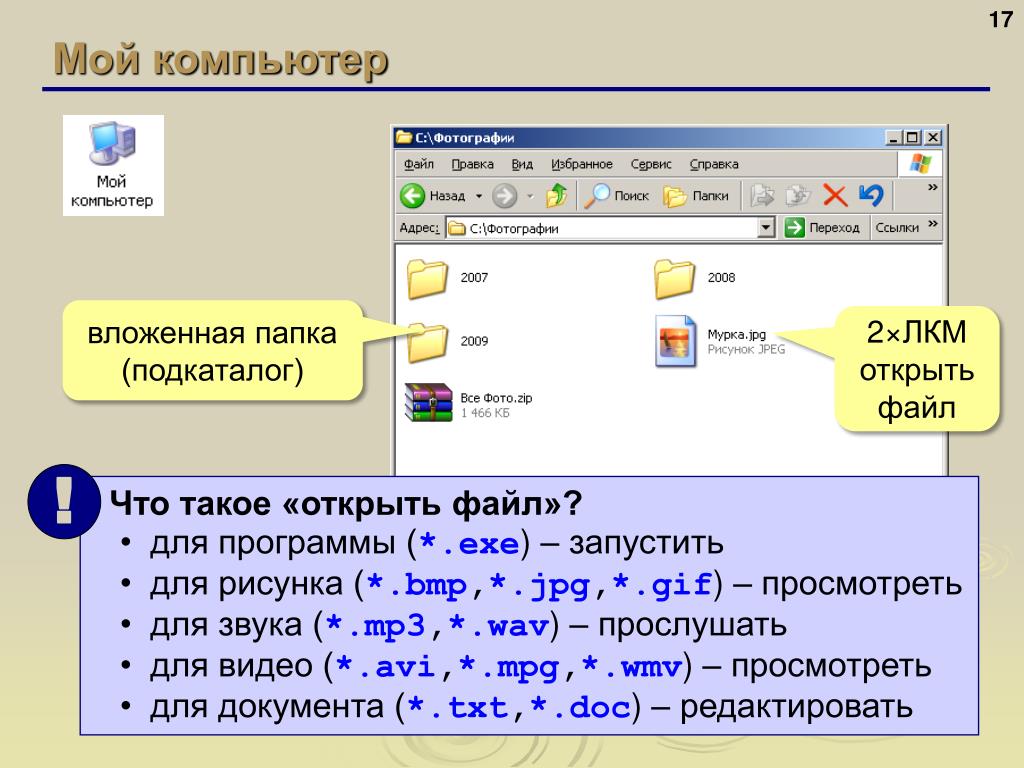
Task: Open the Вид menu
Action: pyautogui.click(x=522, y=164)
